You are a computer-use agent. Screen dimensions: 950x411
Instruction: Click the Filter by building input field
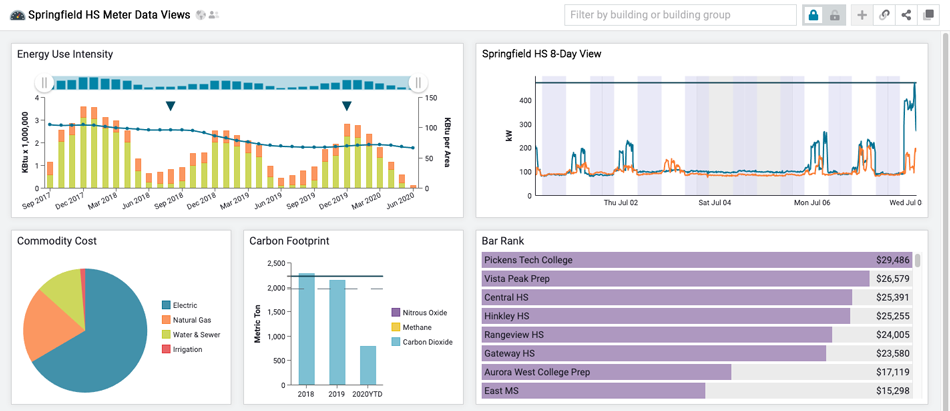point(680,15)
